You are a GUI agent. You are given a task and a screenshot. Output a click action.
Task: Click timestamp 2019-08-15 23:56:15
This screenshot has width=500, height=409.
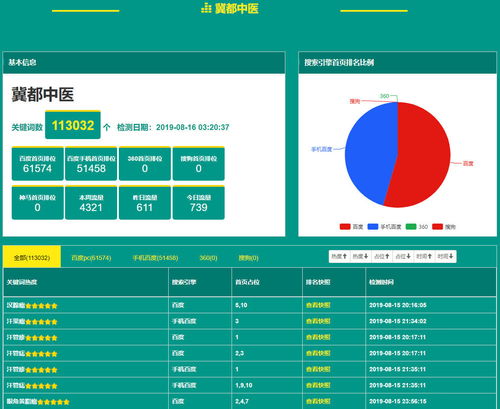point(398,401)
